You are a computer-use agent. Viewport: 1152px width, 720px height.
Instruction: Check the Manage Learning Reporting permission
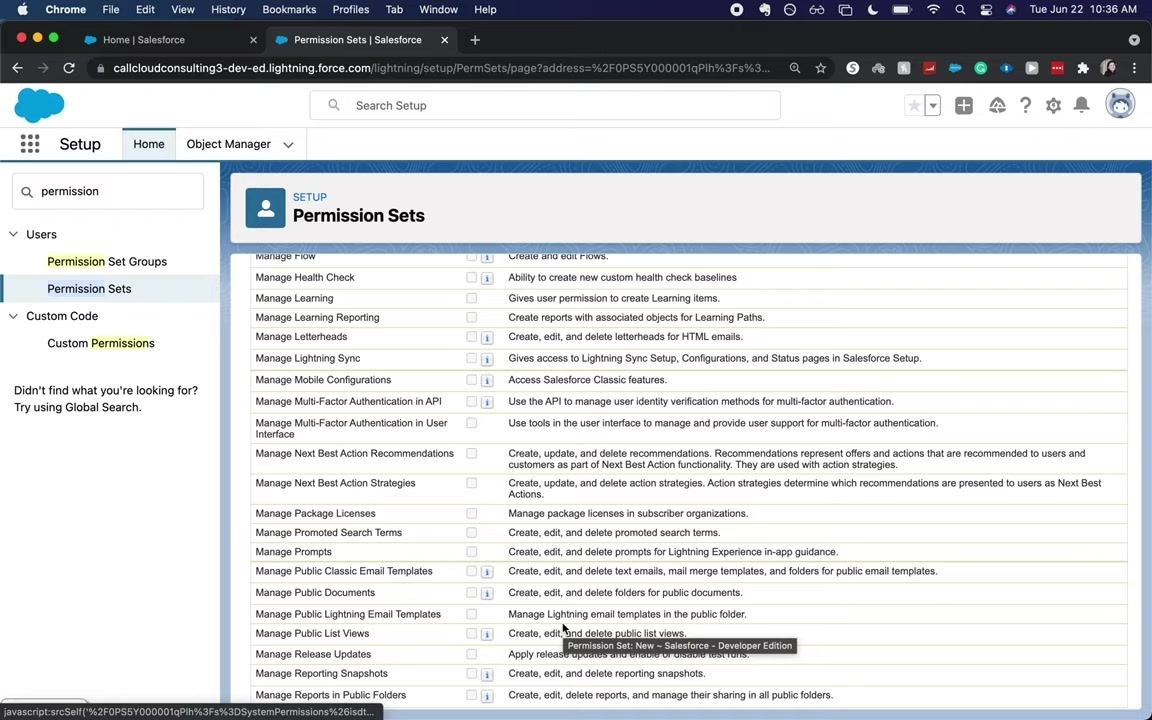point(472,317)
